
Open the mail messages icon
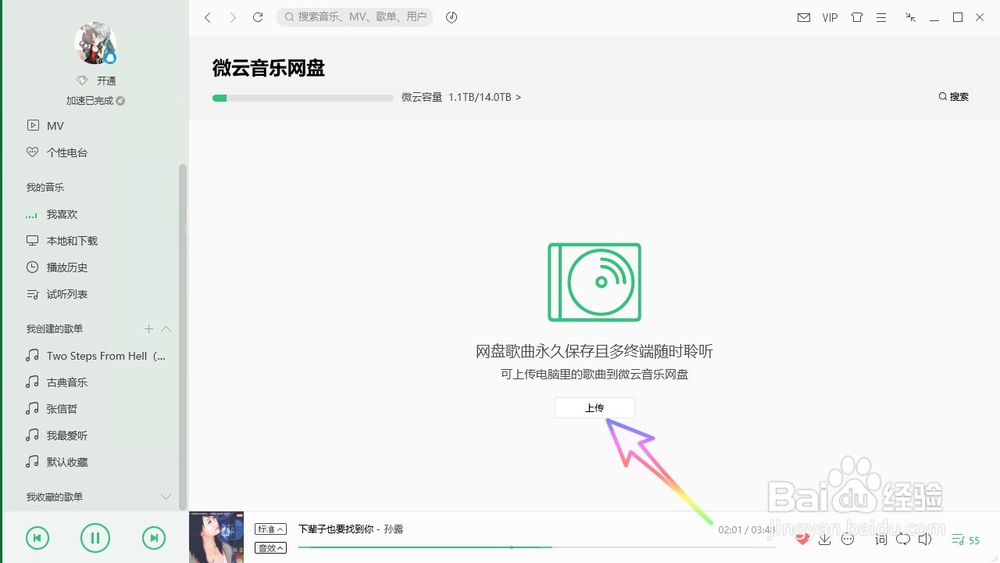tap(804, 17)
